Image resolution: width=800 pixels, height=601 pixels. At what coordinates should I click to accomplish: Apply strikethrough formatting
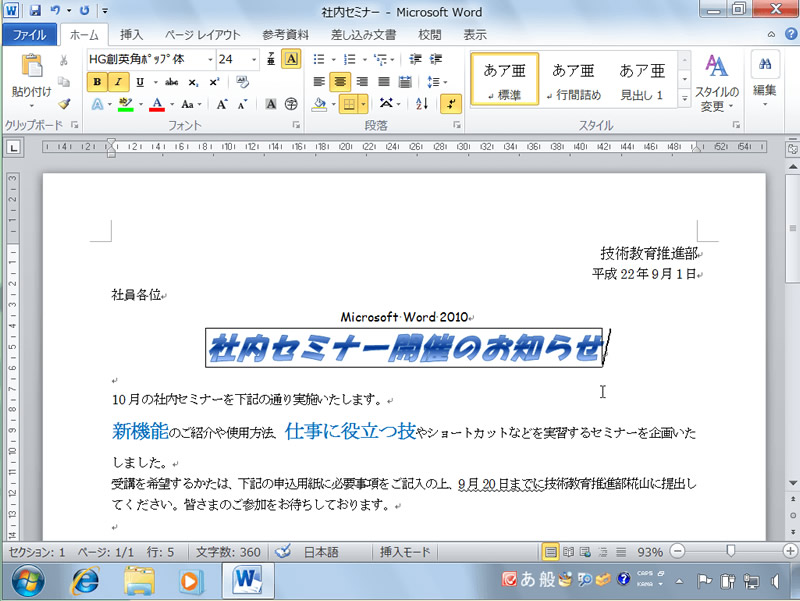tap(171, 82)
